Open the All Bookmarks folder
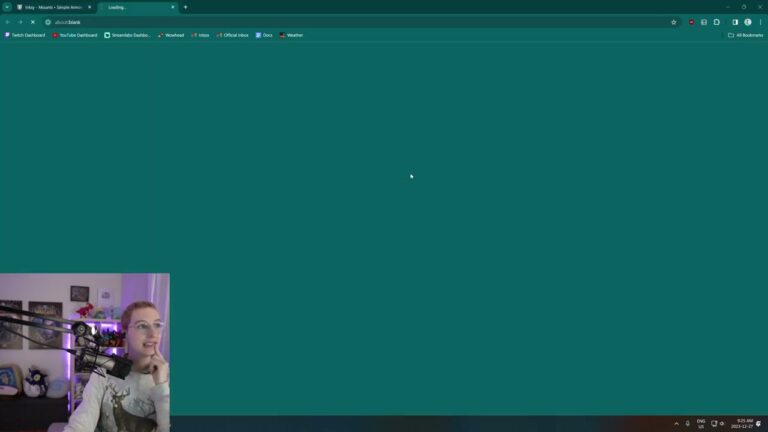768x432 pixels. pyautogui.click(x=745, y=35)
